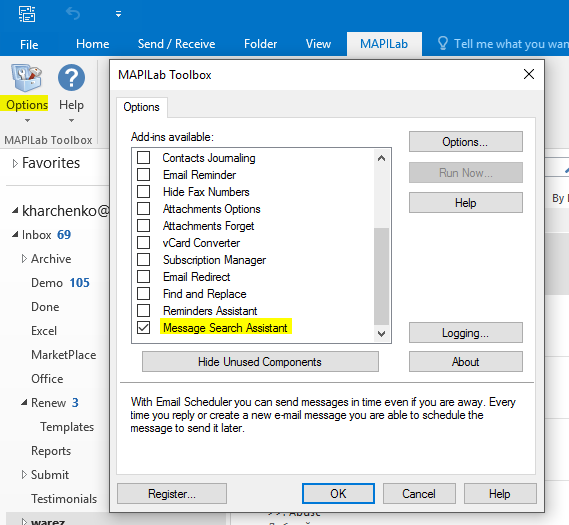This screenshot has width=569, height=525.
Task: Enable the Reminders Assistant checkbox
Action: click(143, 311)
